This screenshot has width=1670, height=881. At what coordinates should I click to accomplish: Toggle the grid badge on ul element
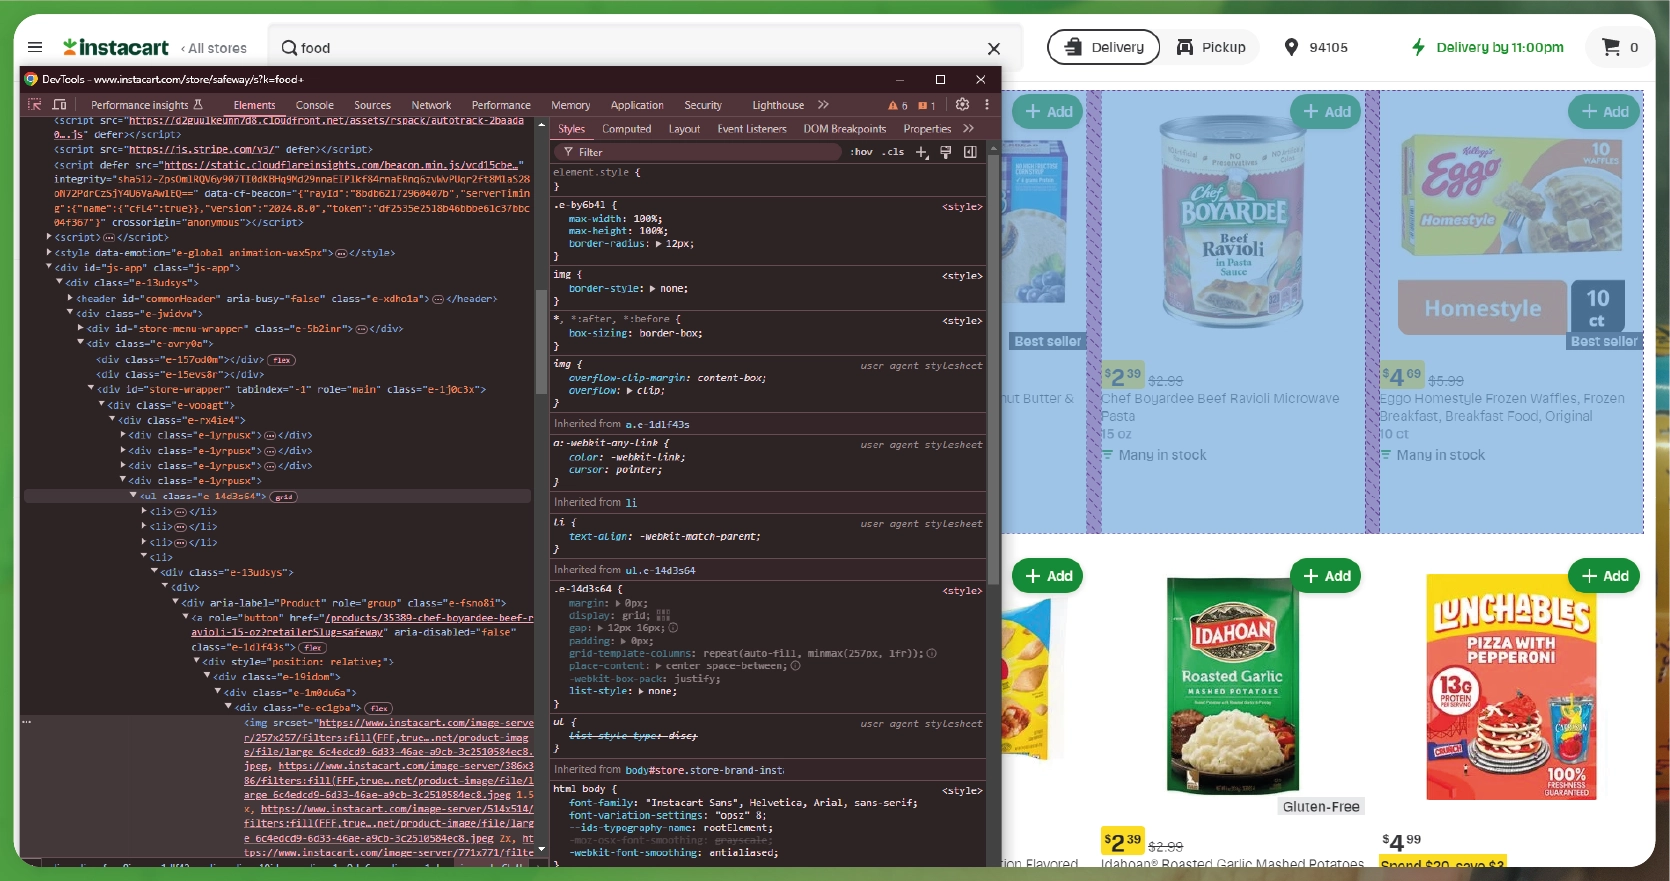[284, 497]
